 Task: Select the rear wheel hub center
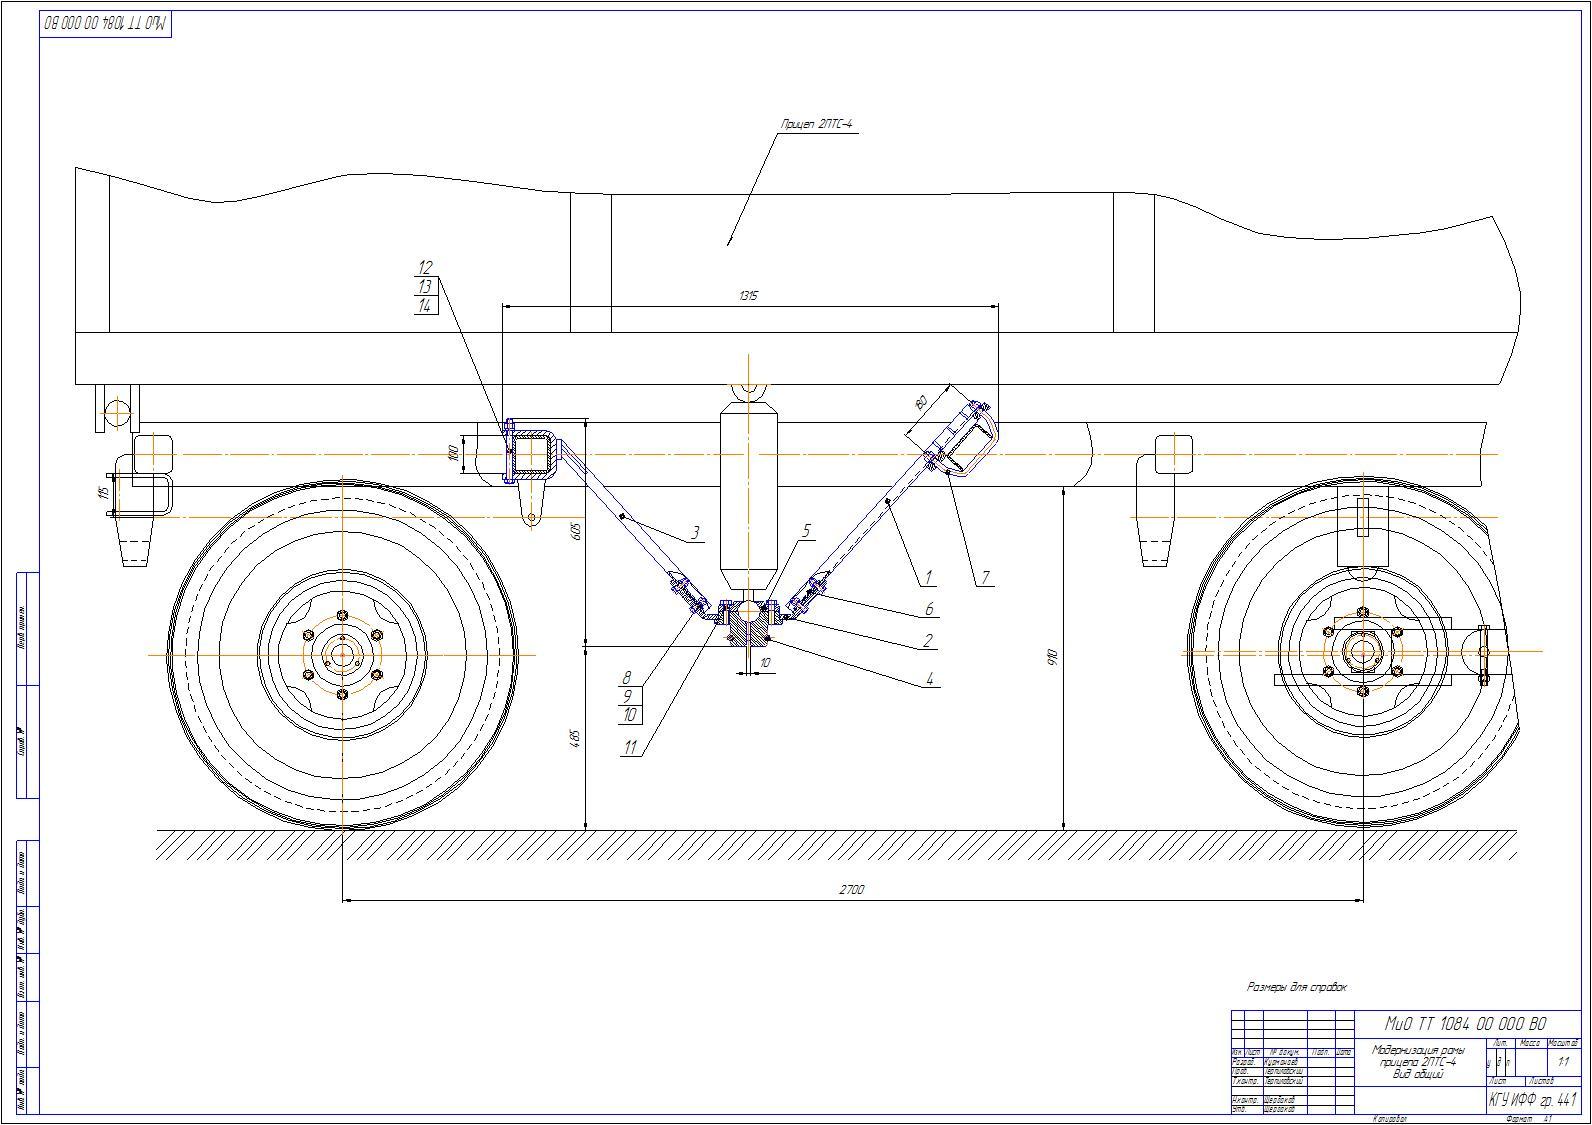(x=1362, y=653)
